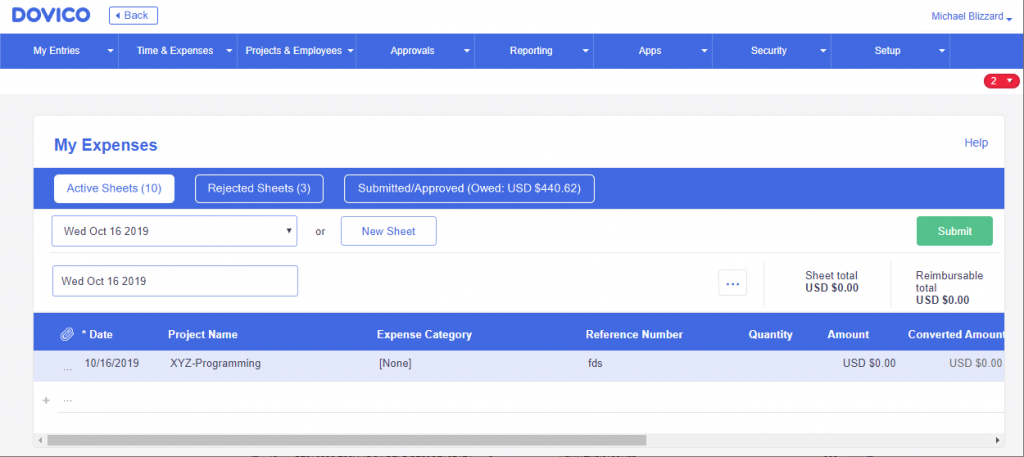Expand the Reporting menu arrow
Image resolution: width=1024 pixels, height=457 pixels.
click(x=586, y=51)
